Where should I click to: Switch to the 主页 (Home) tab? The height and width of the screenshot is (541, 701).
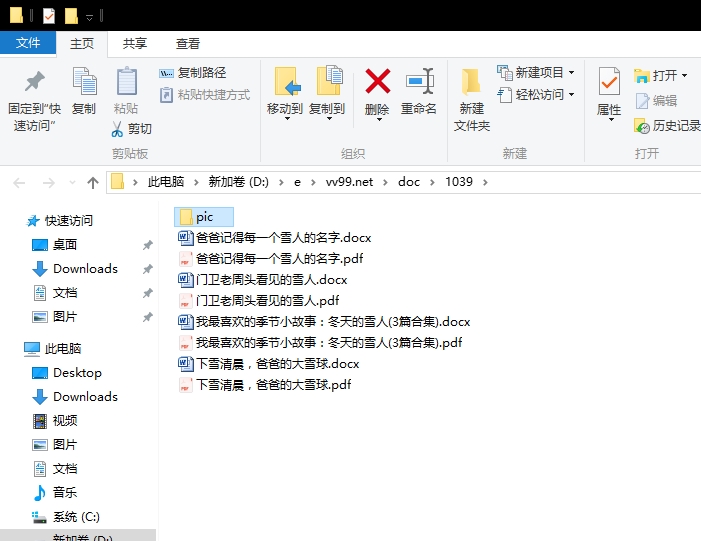point(82,43)
